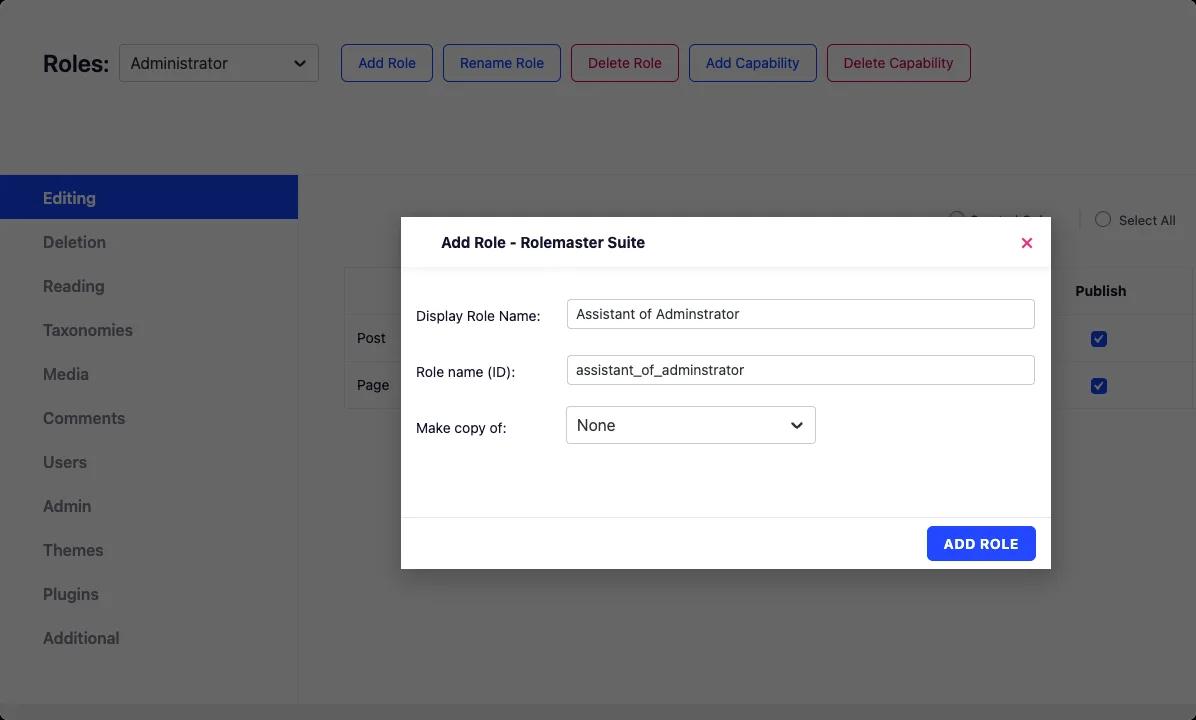Click the Page row label

(373, 385)
